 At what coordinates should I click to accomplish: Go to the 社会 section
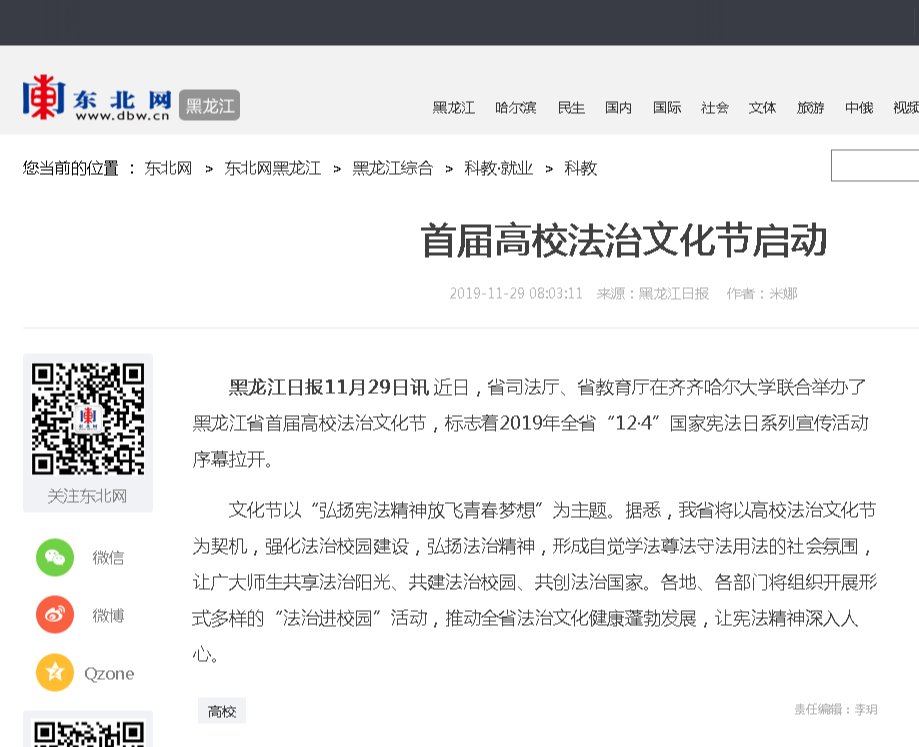click(715, 108)
